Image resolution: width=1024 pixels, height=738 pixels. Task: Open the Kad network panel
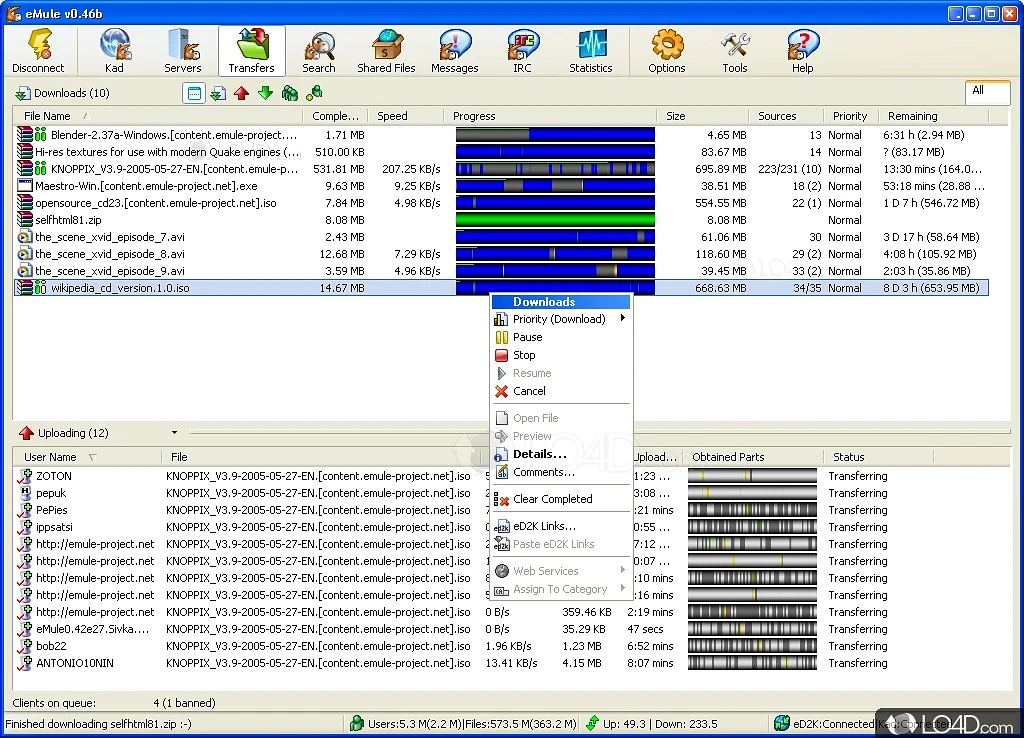(115, 50)
